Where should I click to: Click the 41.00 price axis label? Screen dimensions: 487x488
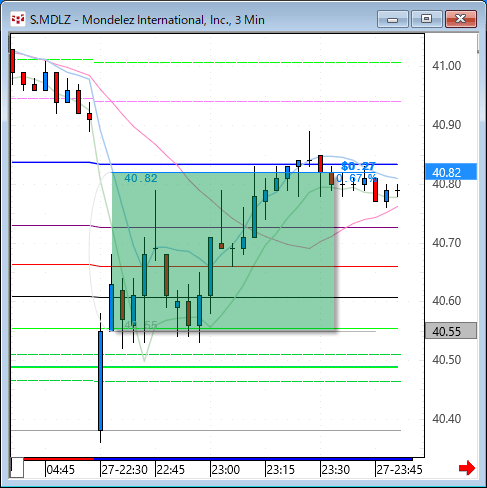point(447,66)
